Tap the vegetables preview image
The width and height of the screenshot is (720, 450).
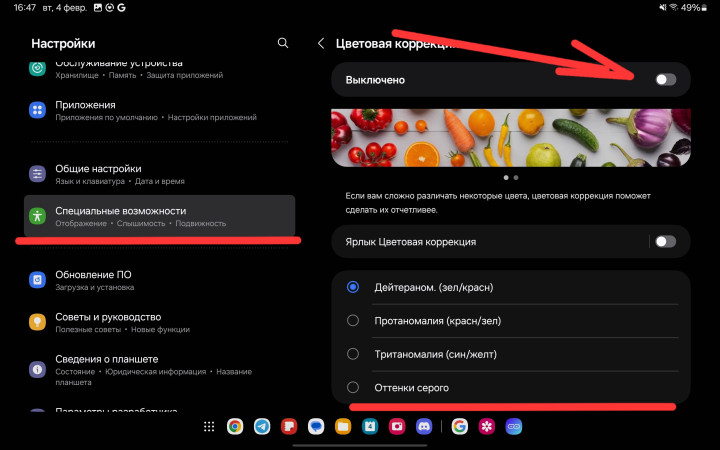pos(510,137)
